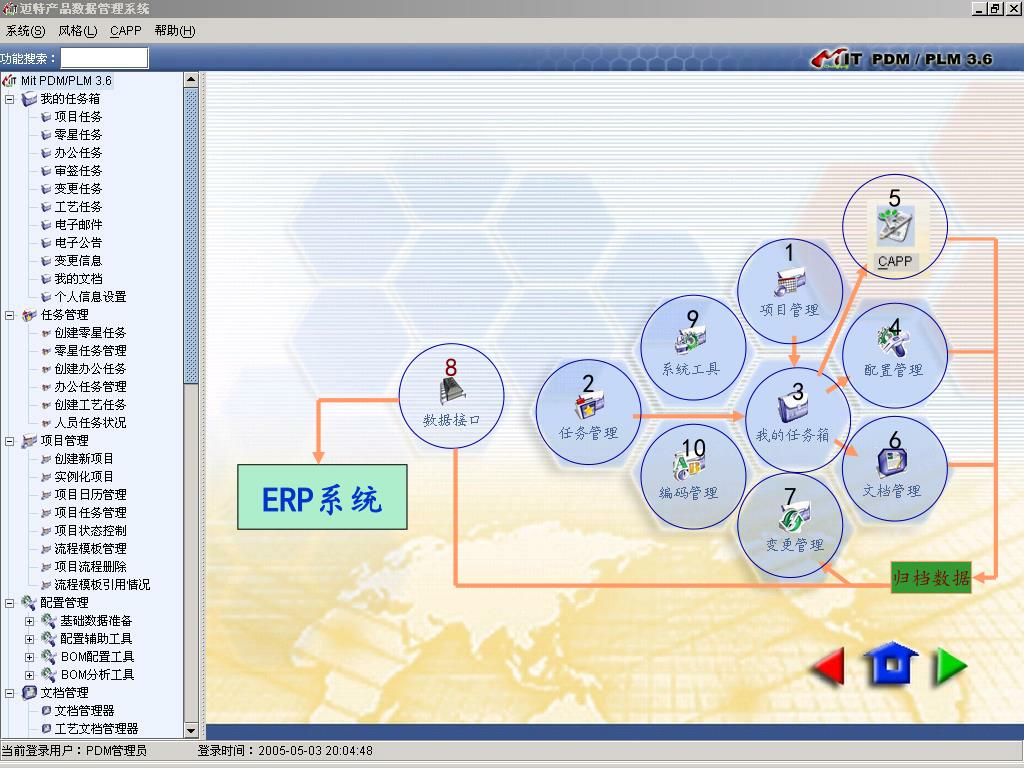Open the 项目管理 circle icon numbered 1
The width and height of the screenshot is (1024, 768).
click(790, 291)
